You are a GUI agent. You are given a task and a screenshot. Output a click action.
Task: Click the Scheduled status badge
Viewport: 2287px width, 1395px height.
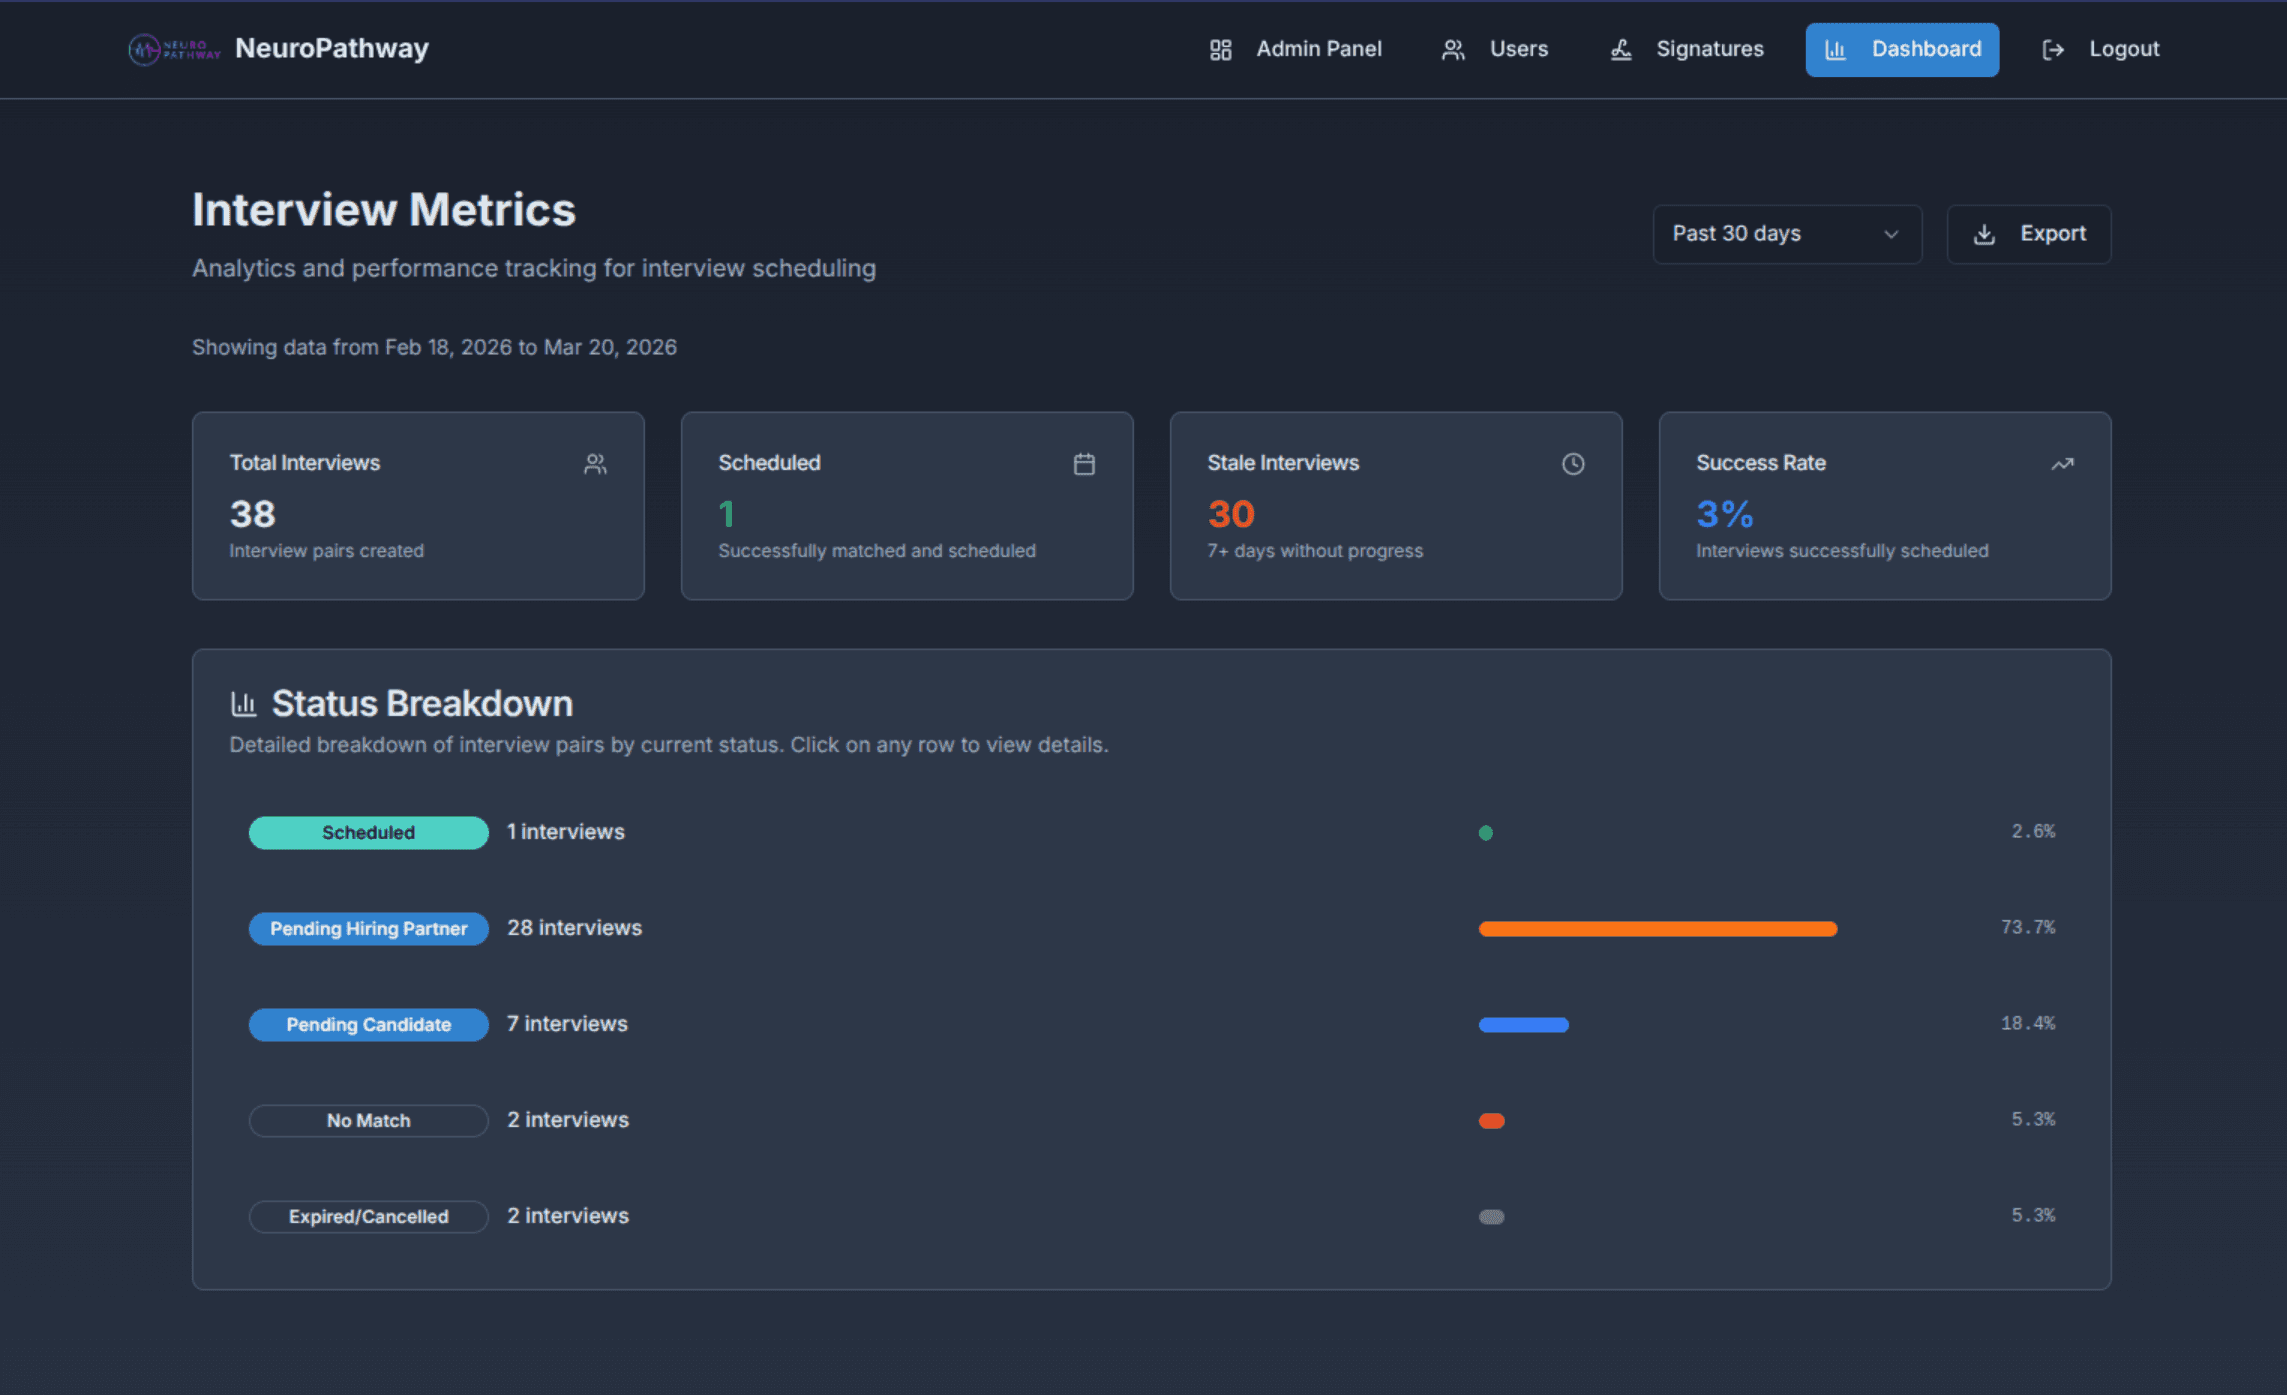[368, 832]
